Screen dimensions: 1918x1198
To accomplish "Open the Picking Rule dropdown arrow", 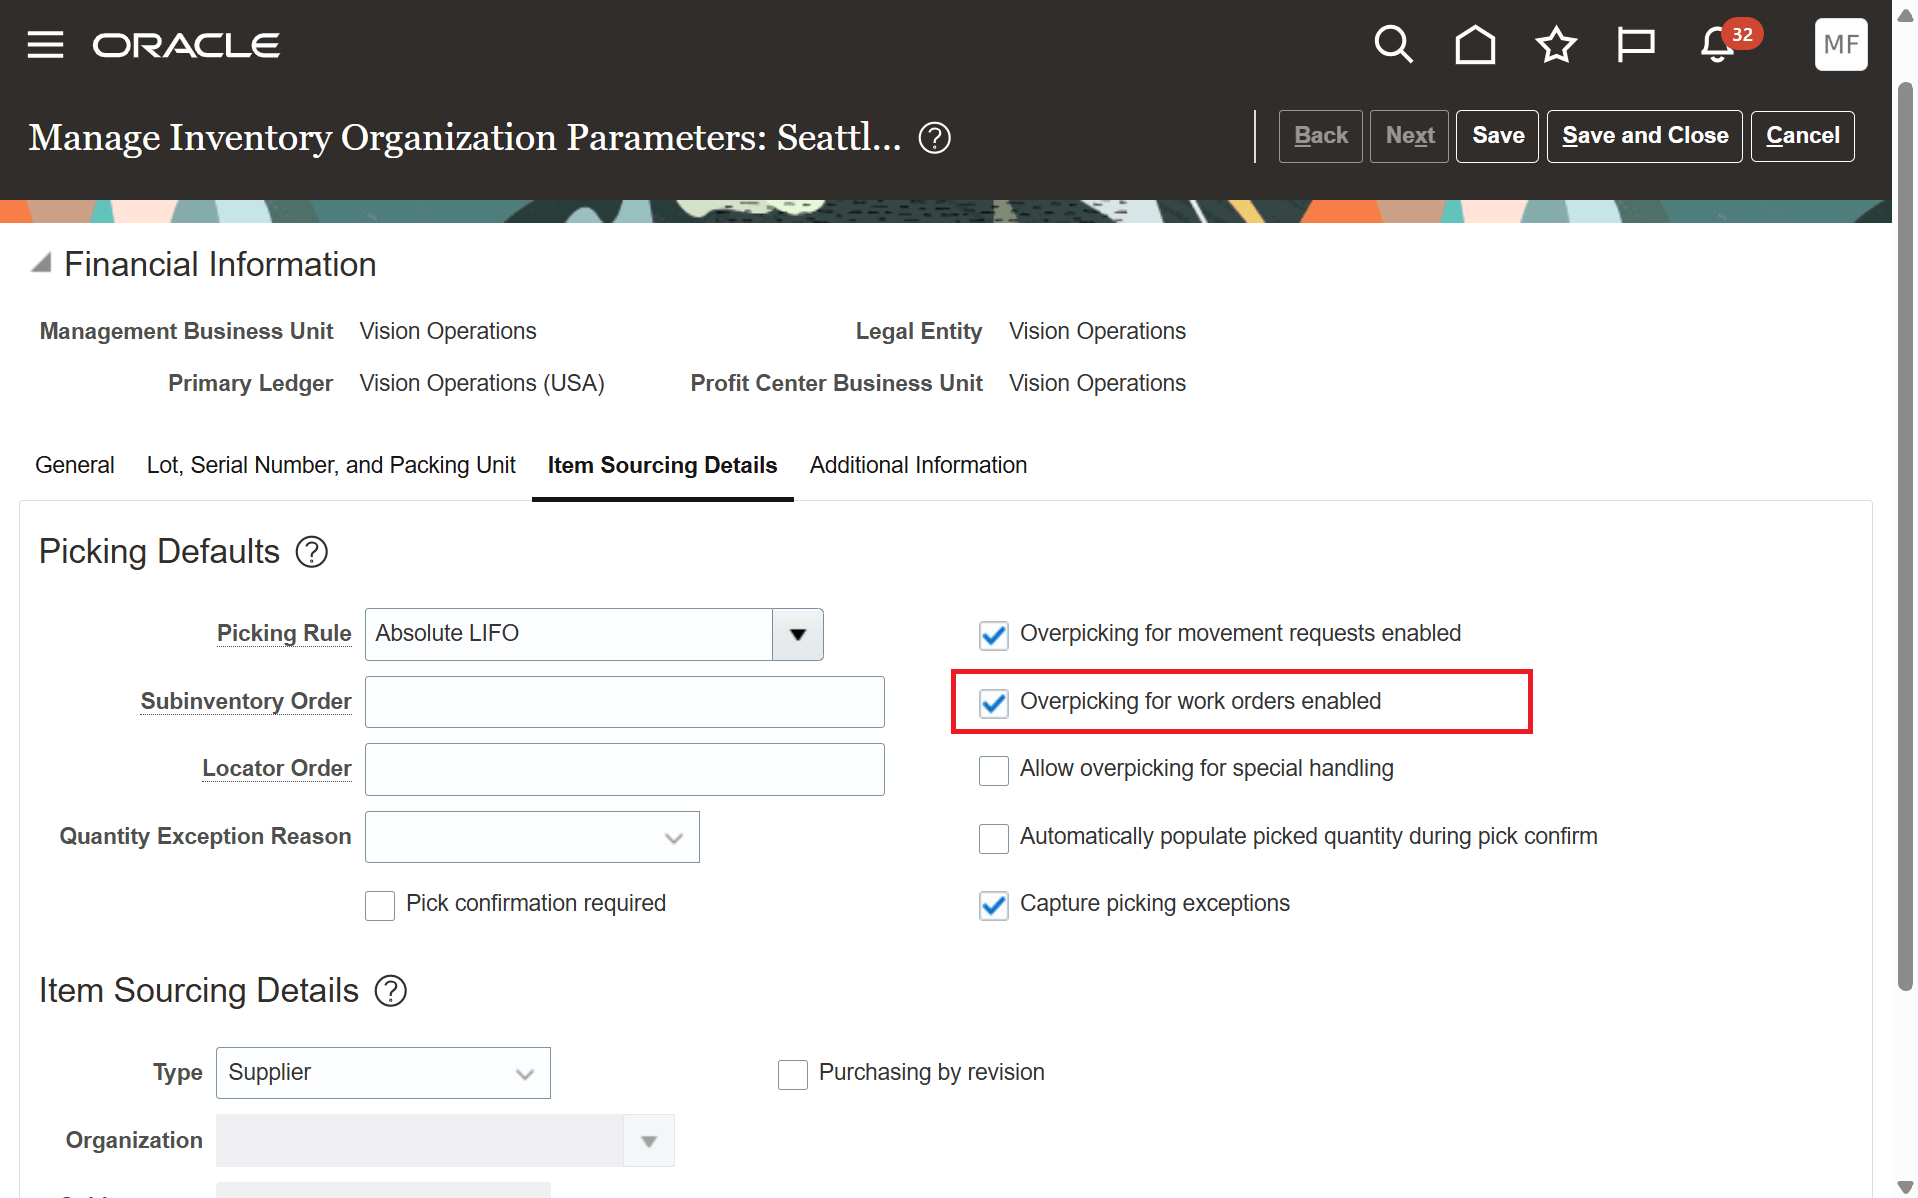I will pos(798,634).
